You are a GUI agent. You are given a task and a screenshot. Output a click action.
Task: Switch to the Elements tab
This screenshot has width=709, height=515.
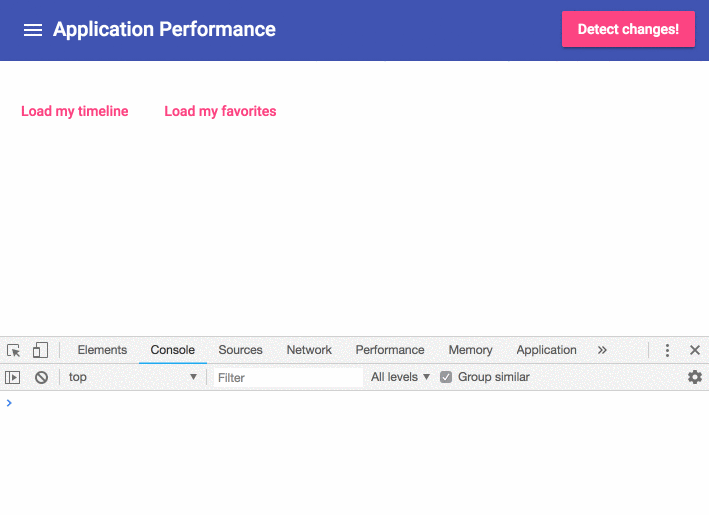coord(102,350)
